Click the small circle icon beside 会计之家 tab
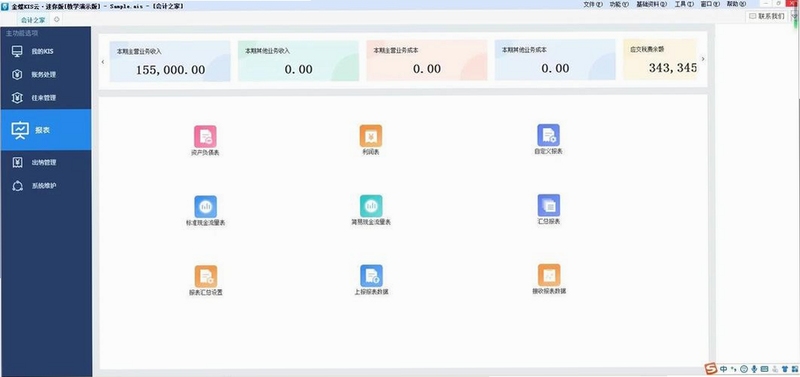800x377 pixels. click(x=57, y=19)
